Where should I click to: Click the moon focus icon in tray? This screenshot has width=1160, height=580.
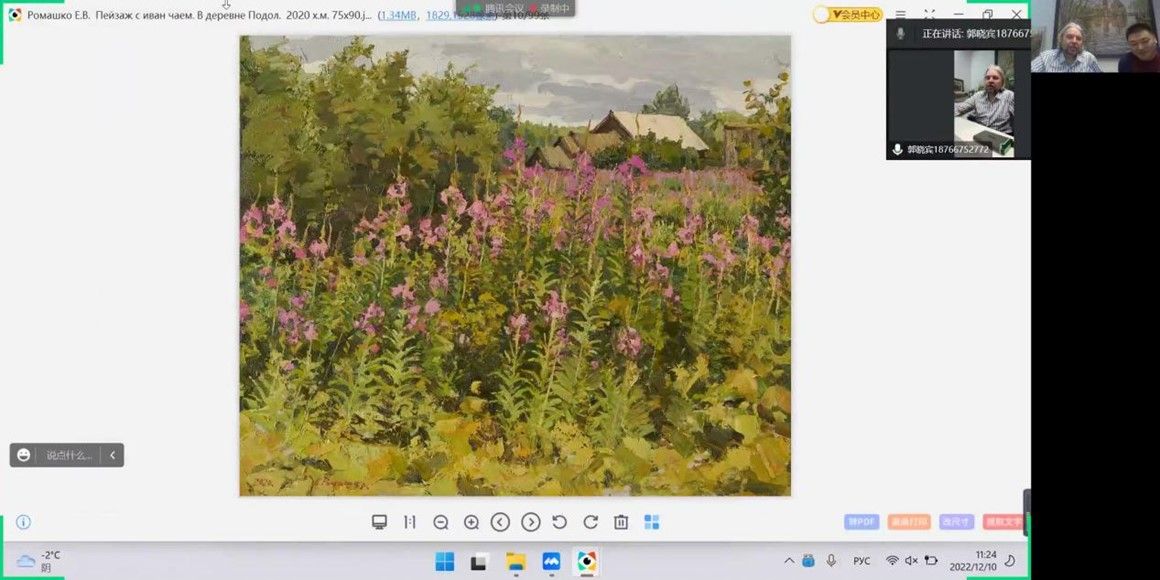click(1010, 561)
